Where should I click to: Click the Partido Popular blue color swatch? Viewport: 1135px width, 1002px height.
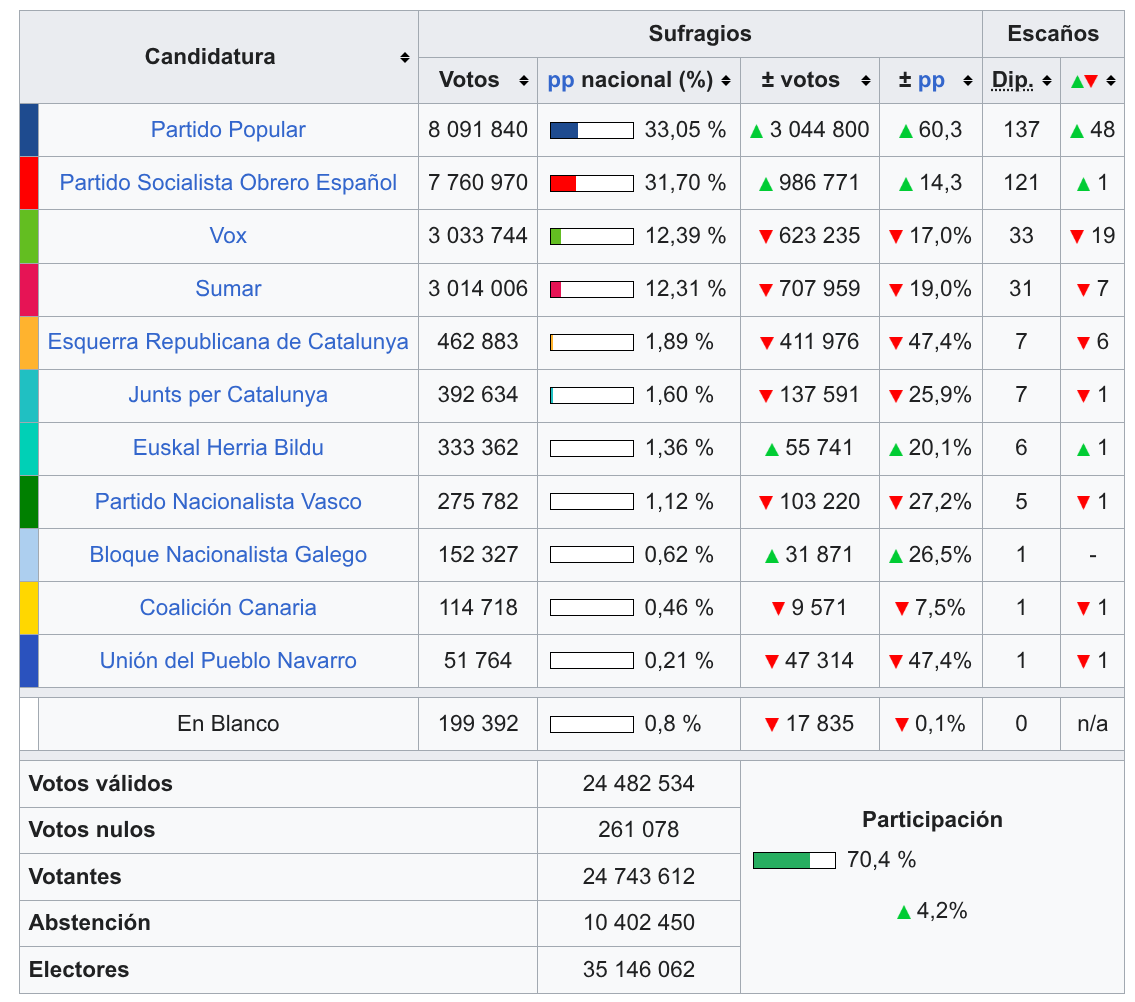point(29,130)
